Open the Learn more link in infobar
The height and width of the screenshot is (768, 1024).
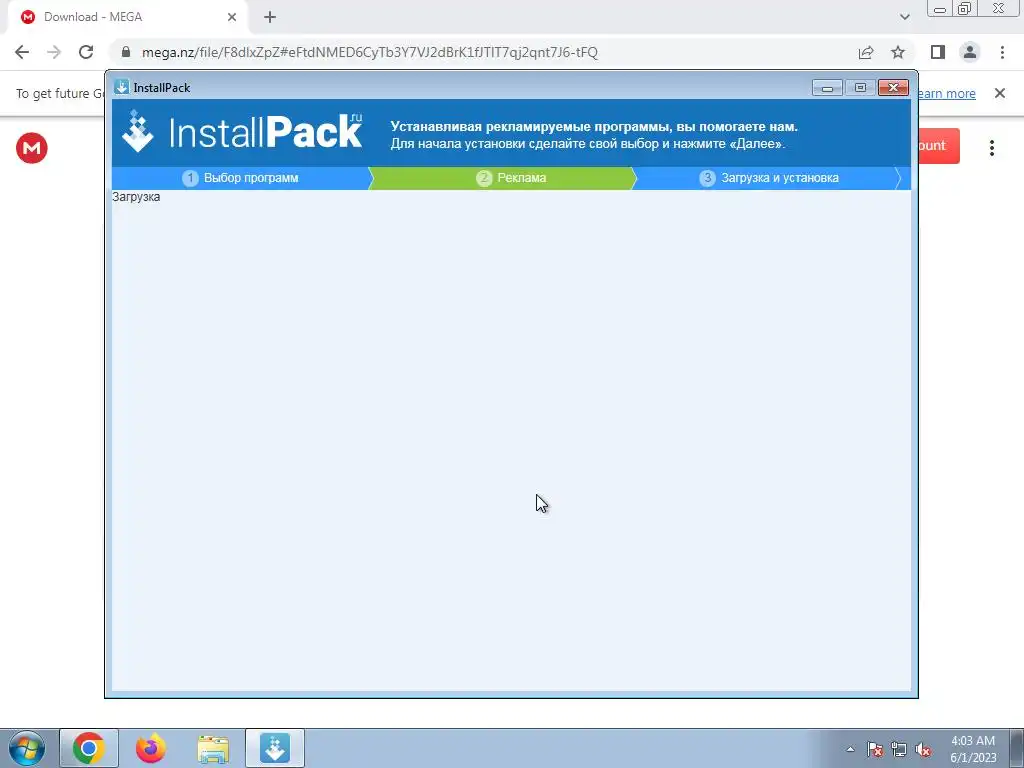pos(946,93)
